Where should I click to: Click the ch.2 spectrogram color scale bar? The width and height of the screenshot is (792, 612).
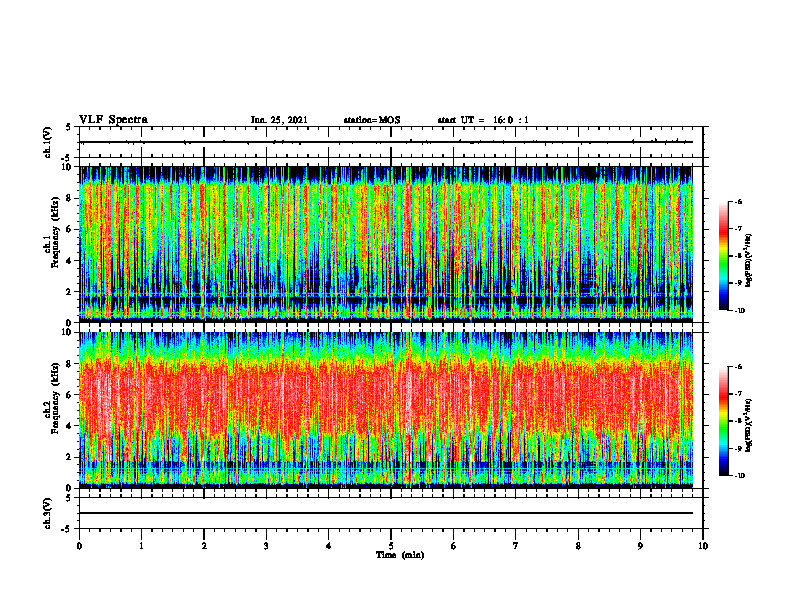pyautogui.click(x=723, y=421)
